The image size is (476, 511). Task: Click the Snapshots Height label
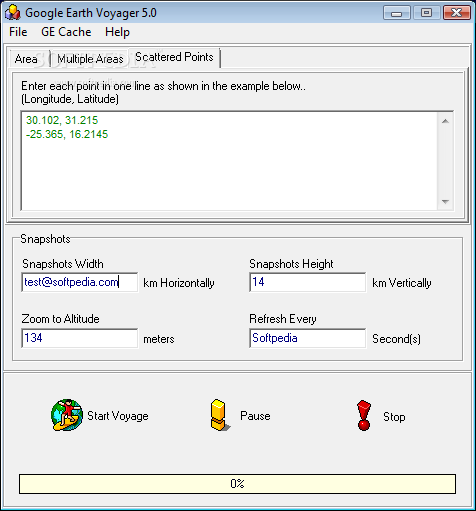coord(291,264)
